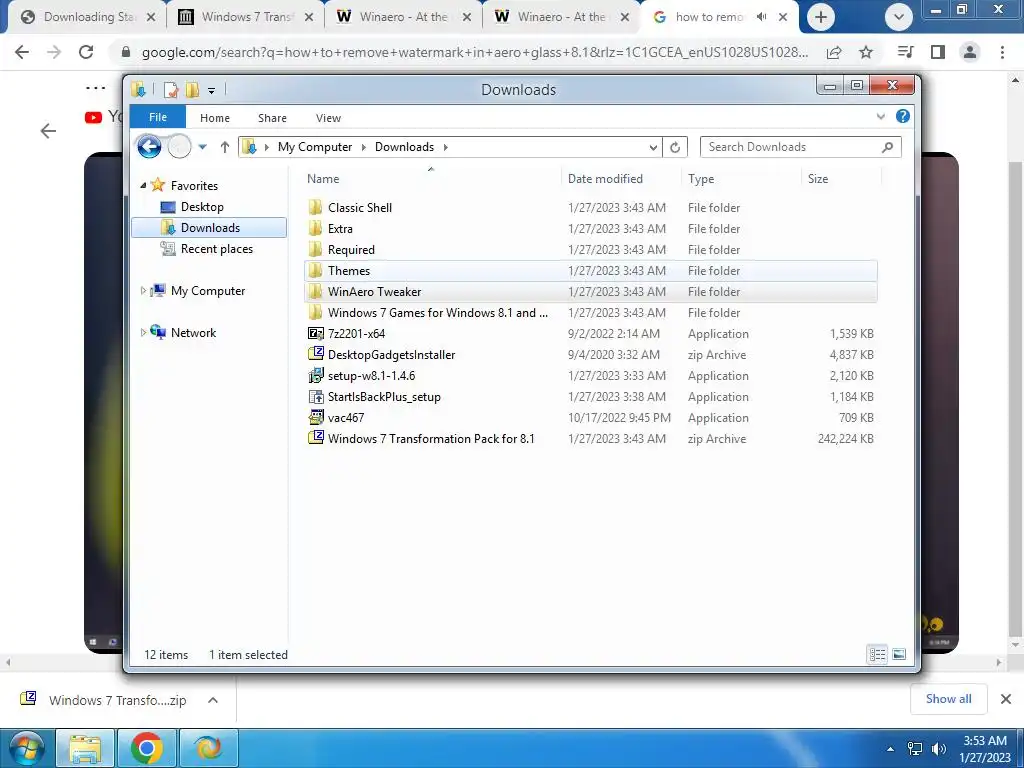
Task: Click volume speaker in system tray
Action: [x=939, y=749]
